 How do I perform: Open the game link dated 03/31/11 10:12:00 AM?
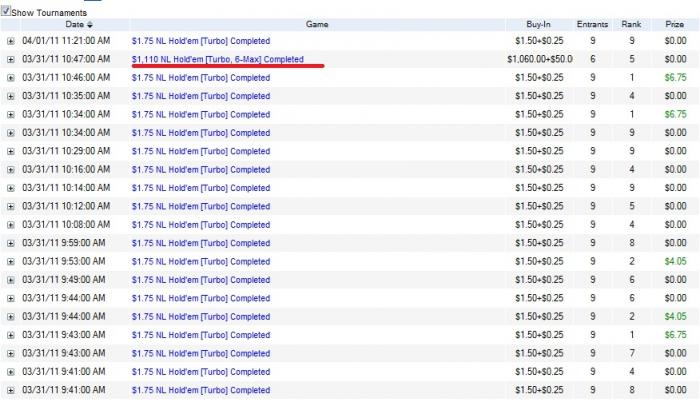pyautogui.click(x=201, y=206)
